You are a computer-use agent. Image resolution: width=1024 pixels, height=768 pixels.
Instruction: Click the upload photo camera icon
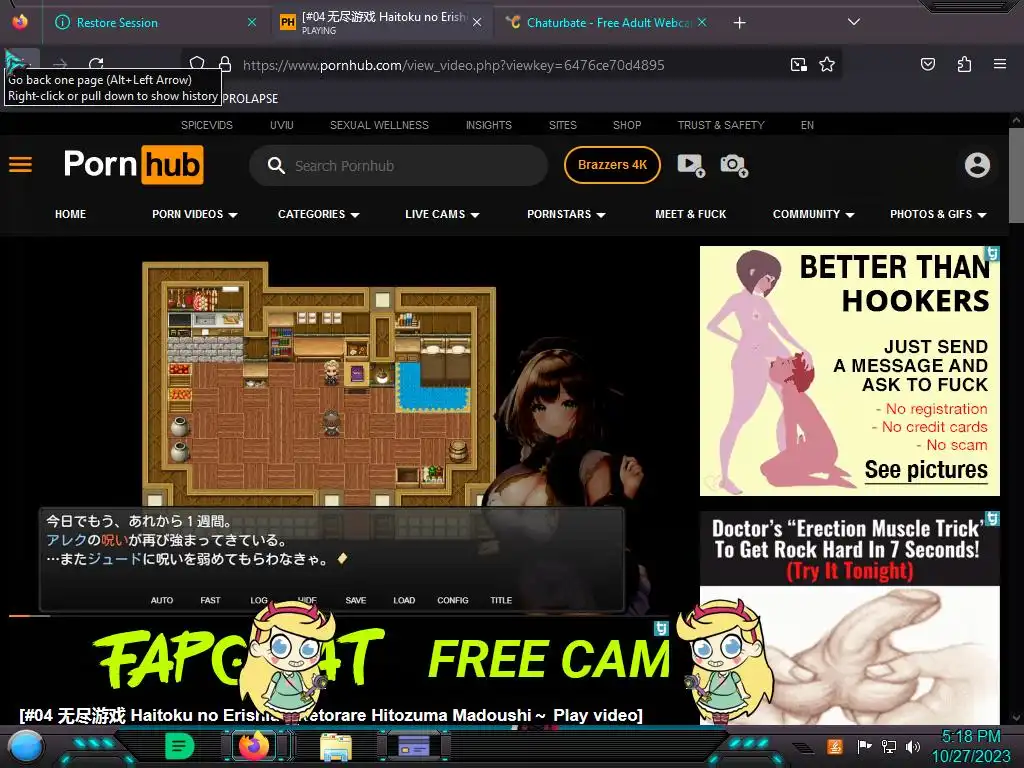coord(733,165)
